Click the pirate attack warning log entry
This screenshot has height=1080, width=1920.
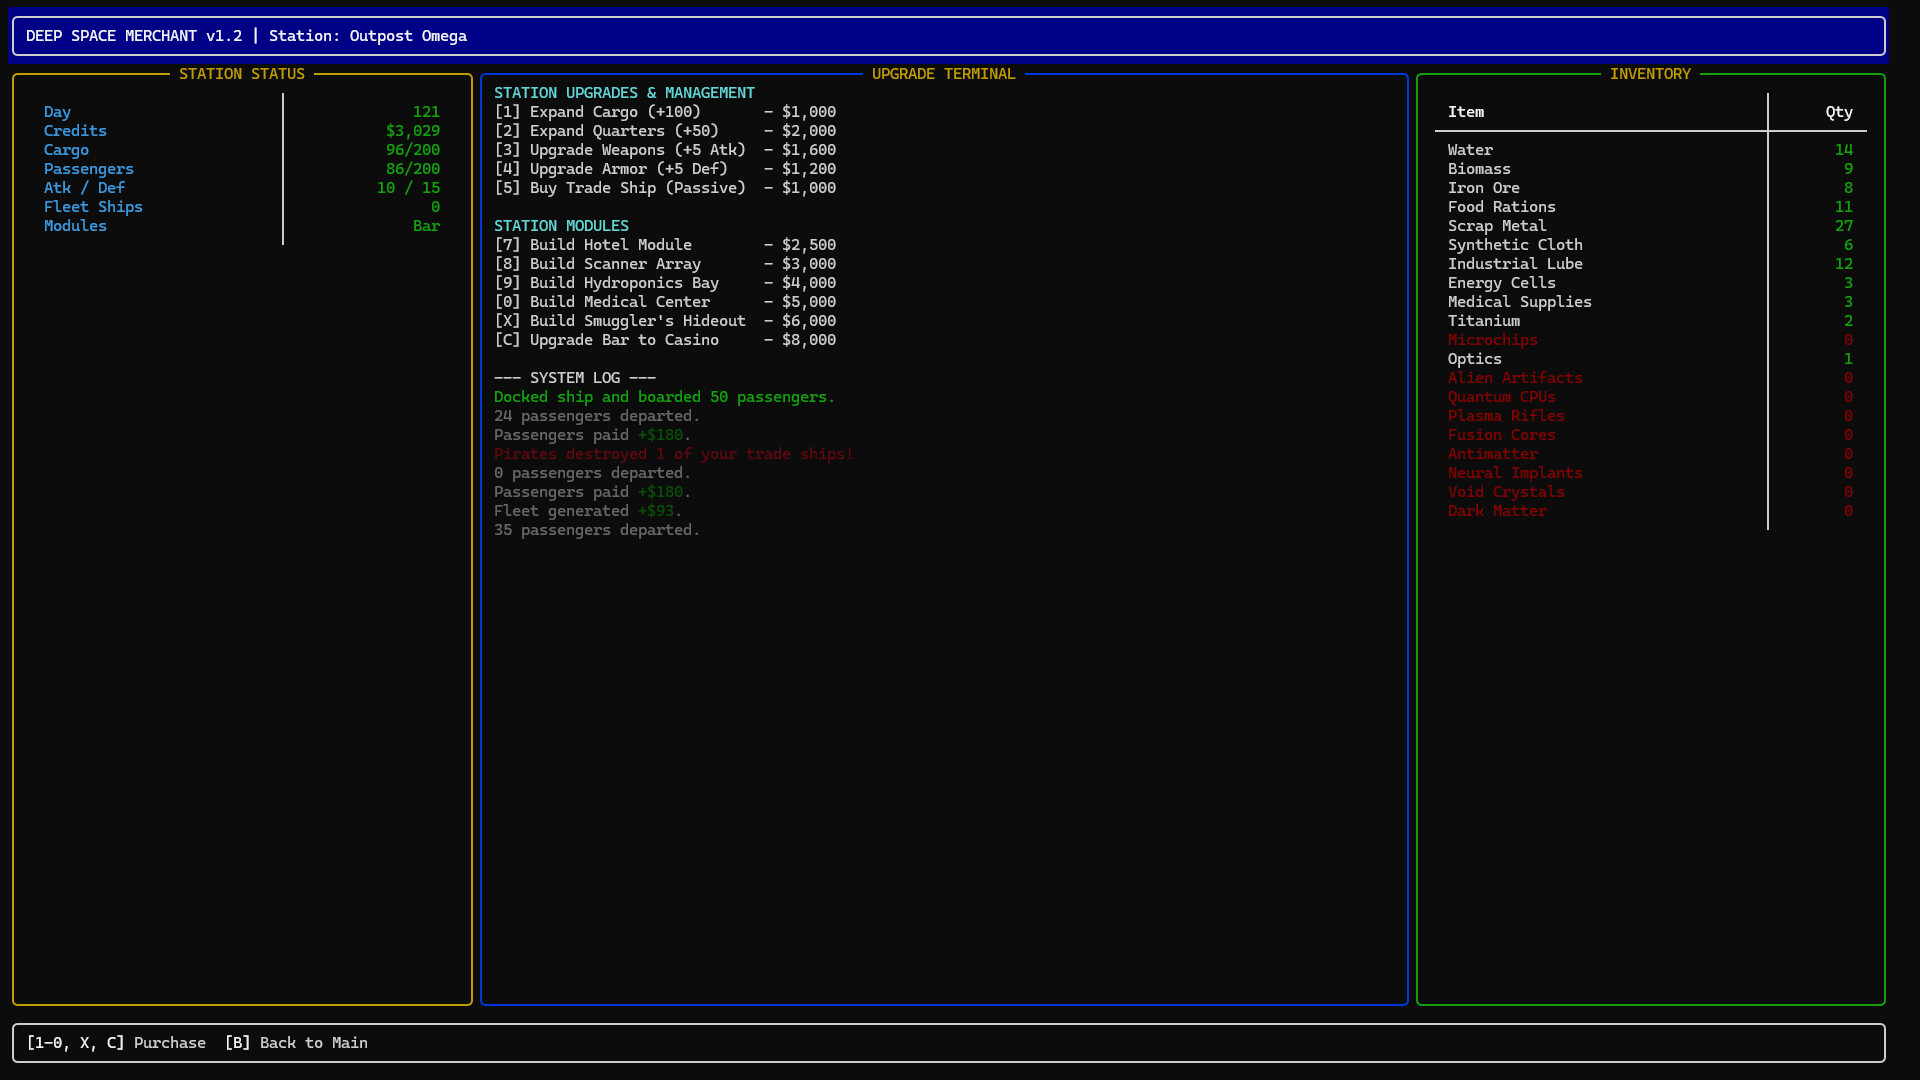(x=672, y=454)
